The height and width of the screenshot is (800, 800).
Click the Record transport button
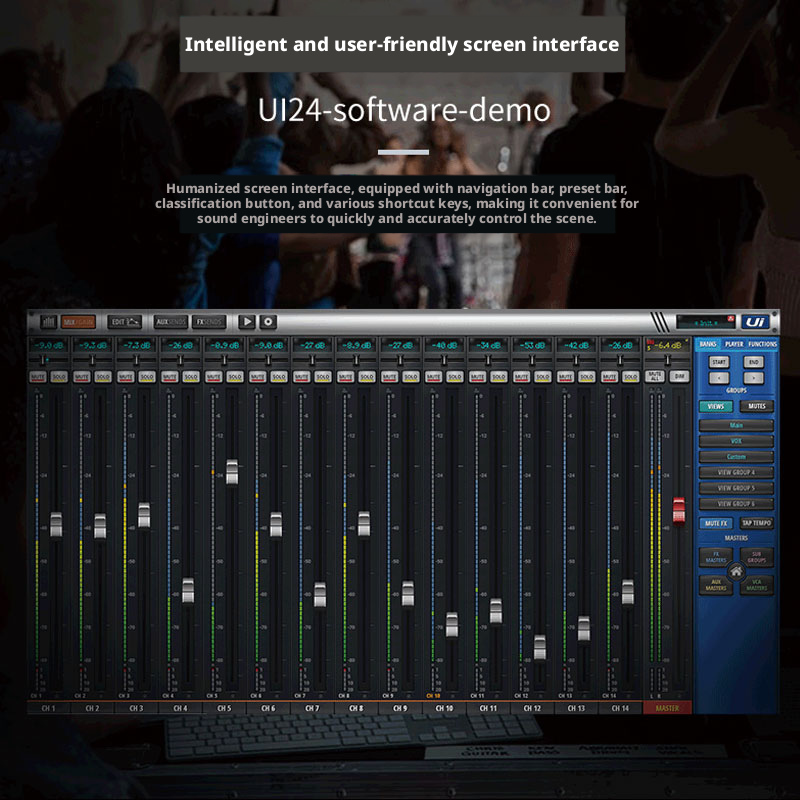click(x=268, y=321)
